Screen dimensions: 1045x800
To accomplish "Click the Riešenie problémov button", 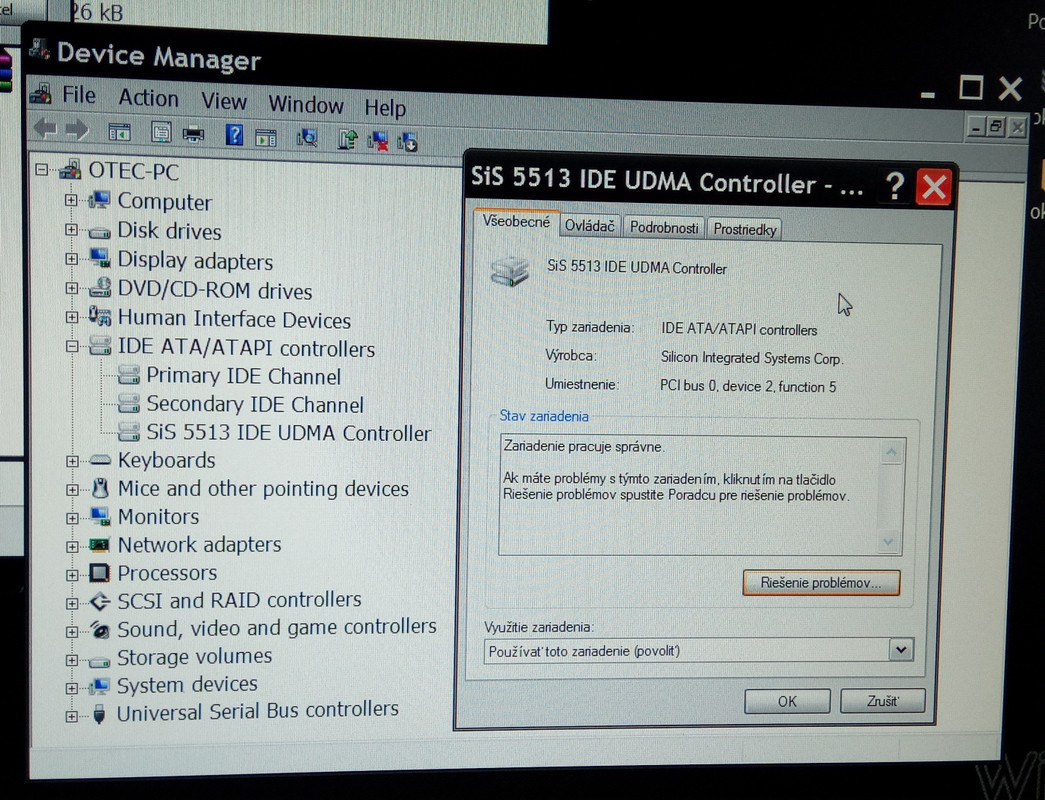I will pos(820,583).
